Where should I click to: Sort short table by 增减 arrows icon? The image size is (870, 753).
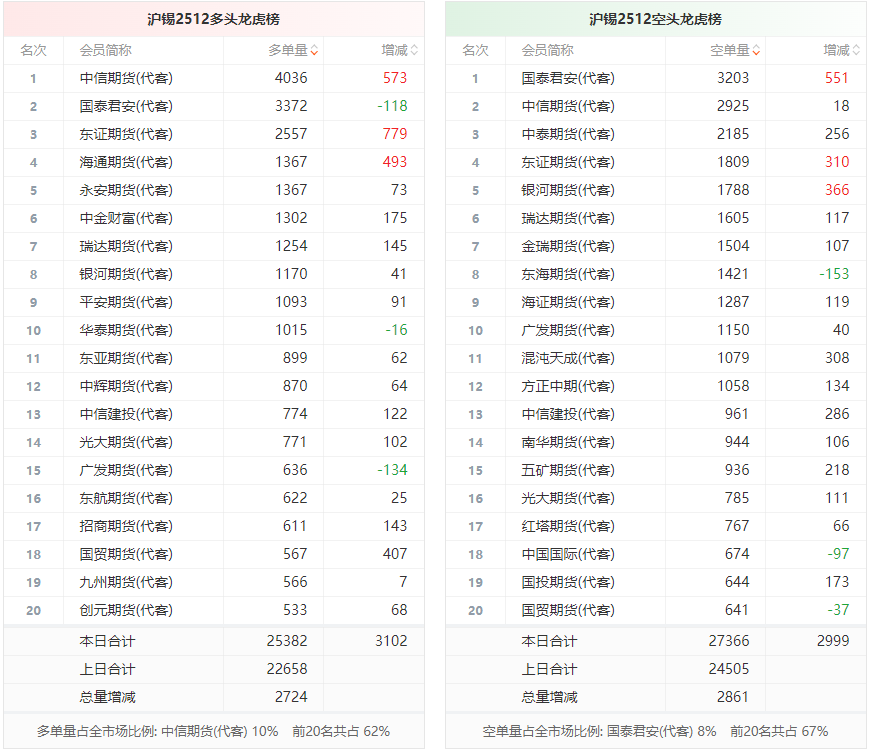[856, 50]
